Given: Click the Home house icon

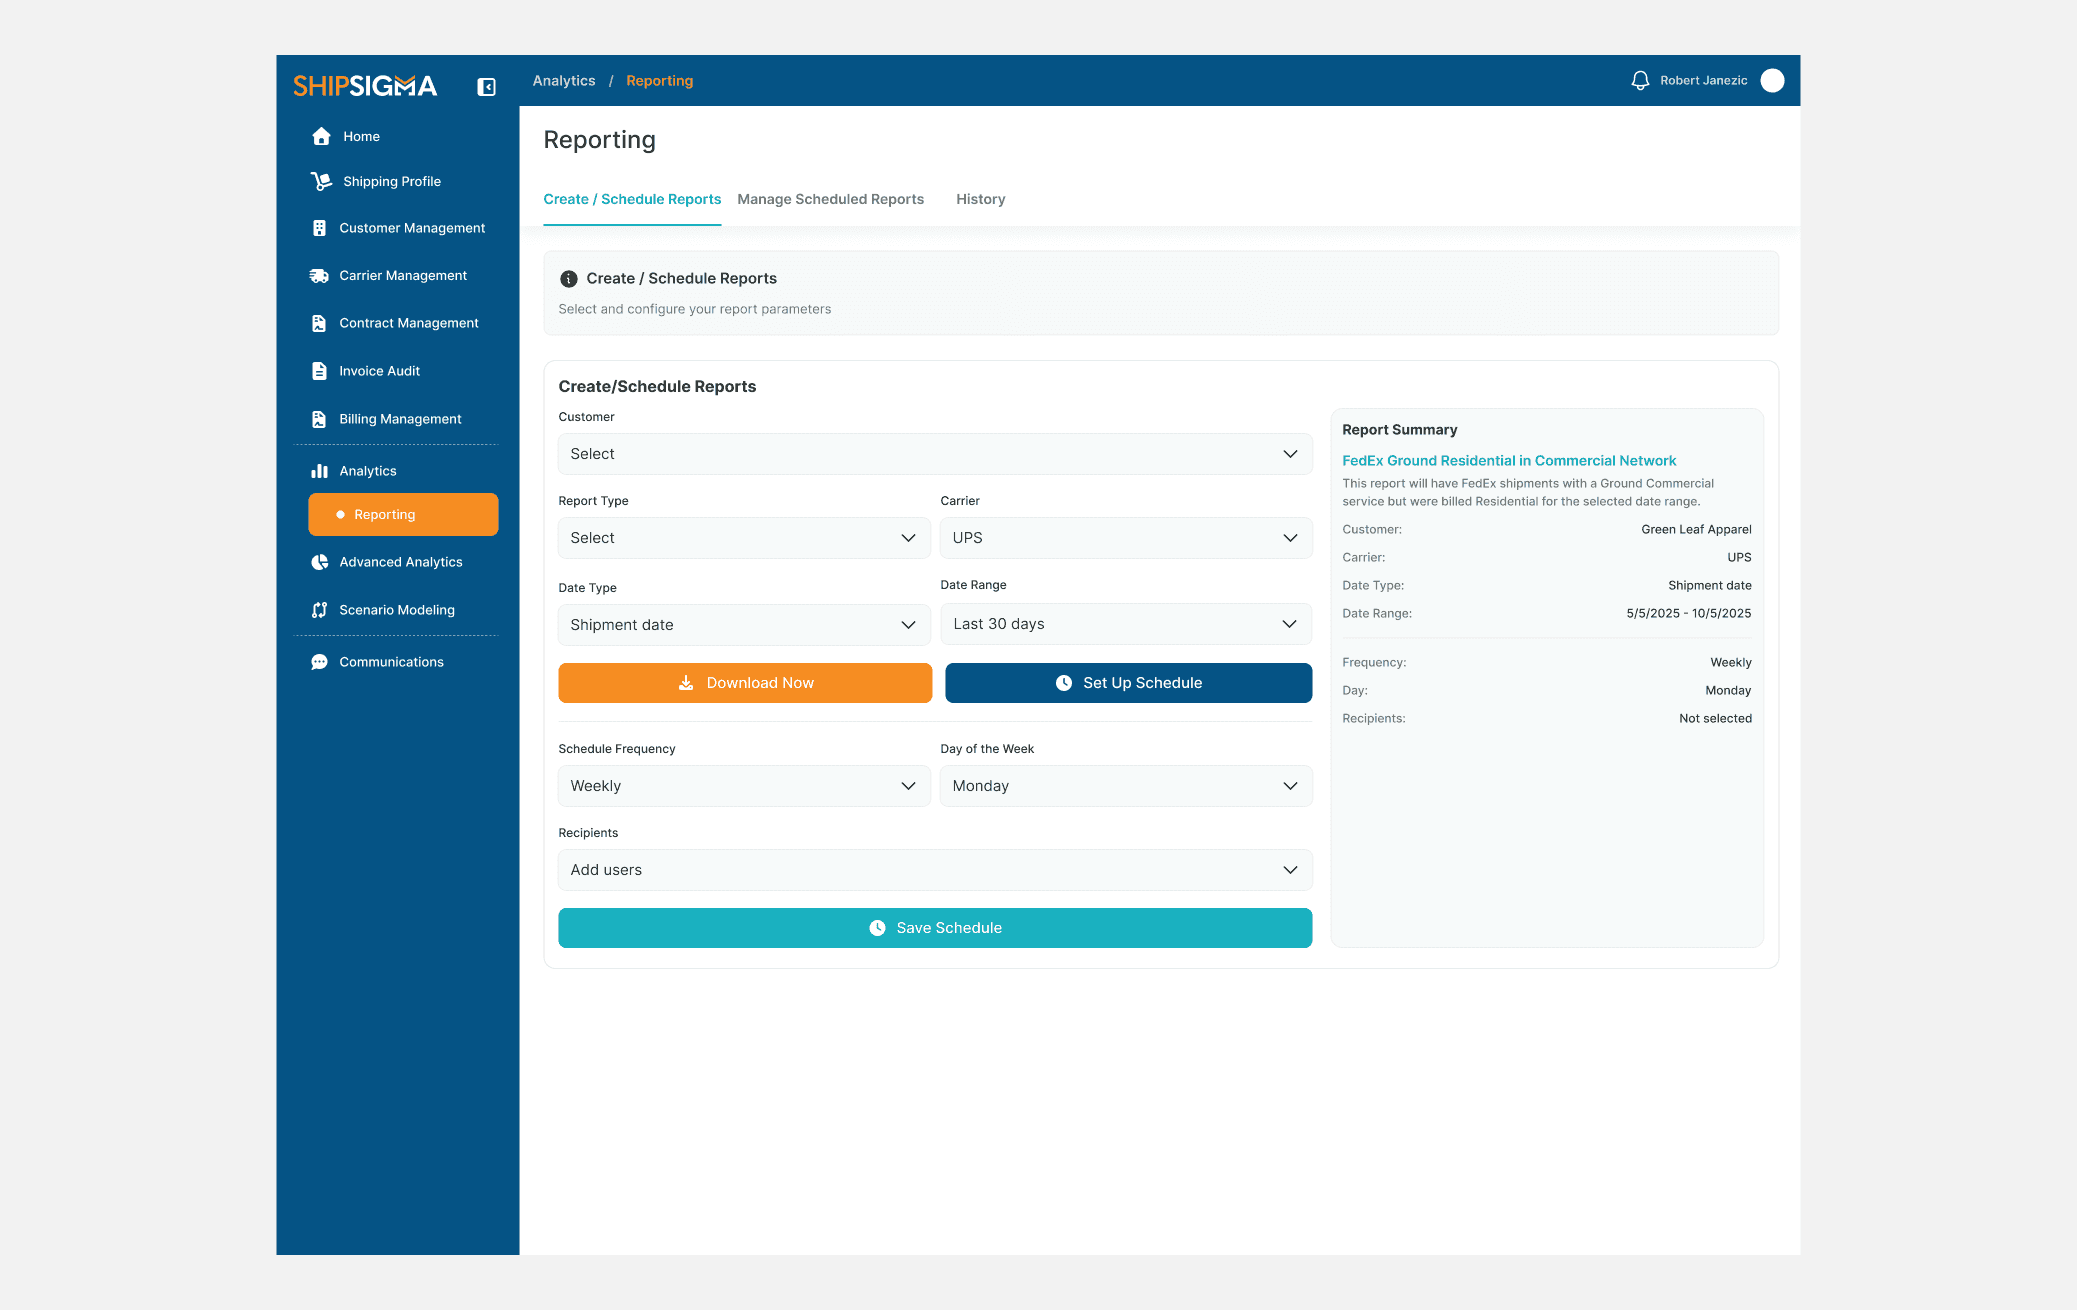Looking at the screenshot, I should tap(321, 137).
